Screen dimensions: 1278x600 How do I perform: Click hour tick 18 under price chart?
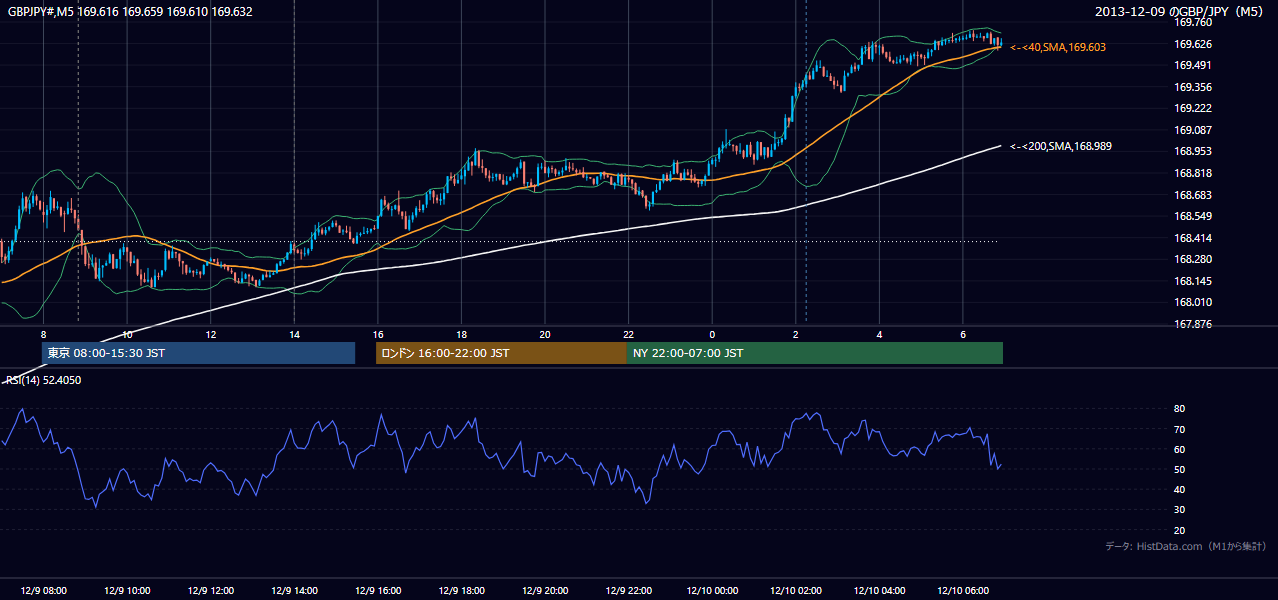point(461,334)
